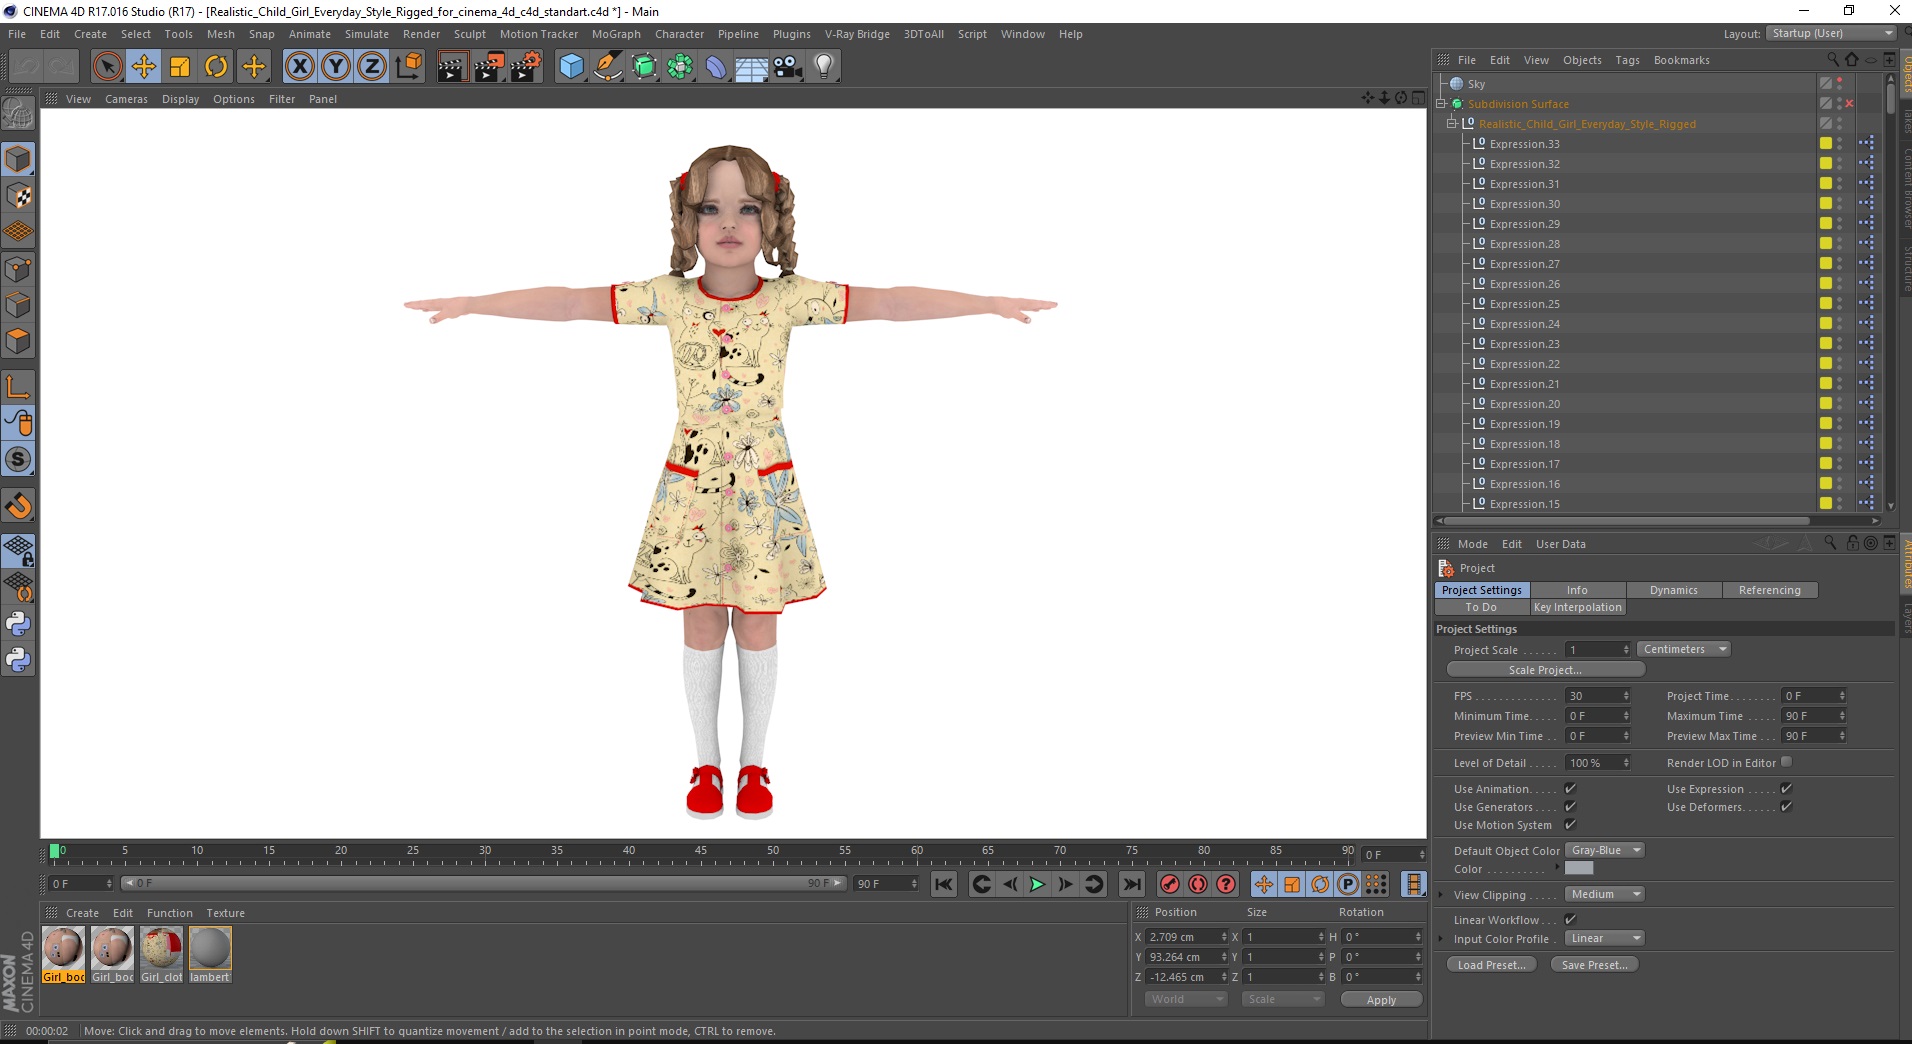Toggle Use Deformers checkbox
This screenshot has height=1044, width=1912.
pos(1786,807)
